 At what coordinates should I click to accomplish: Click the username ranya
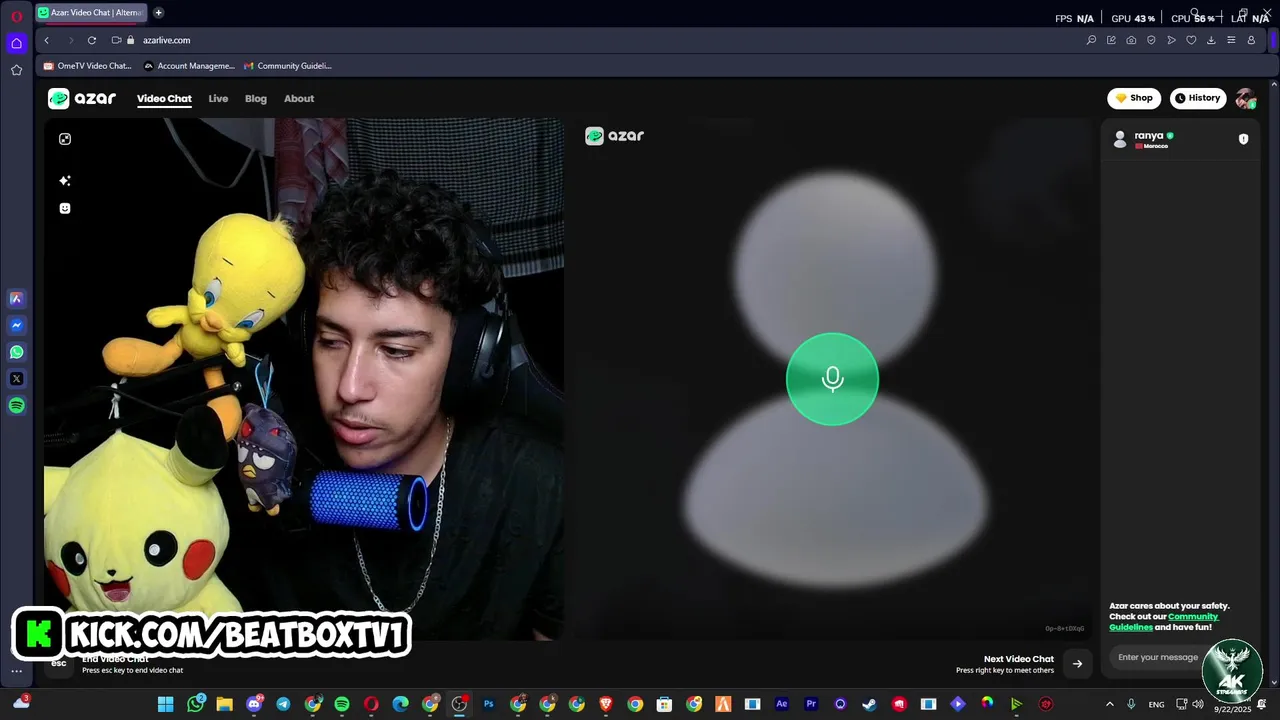(1149, 135)
